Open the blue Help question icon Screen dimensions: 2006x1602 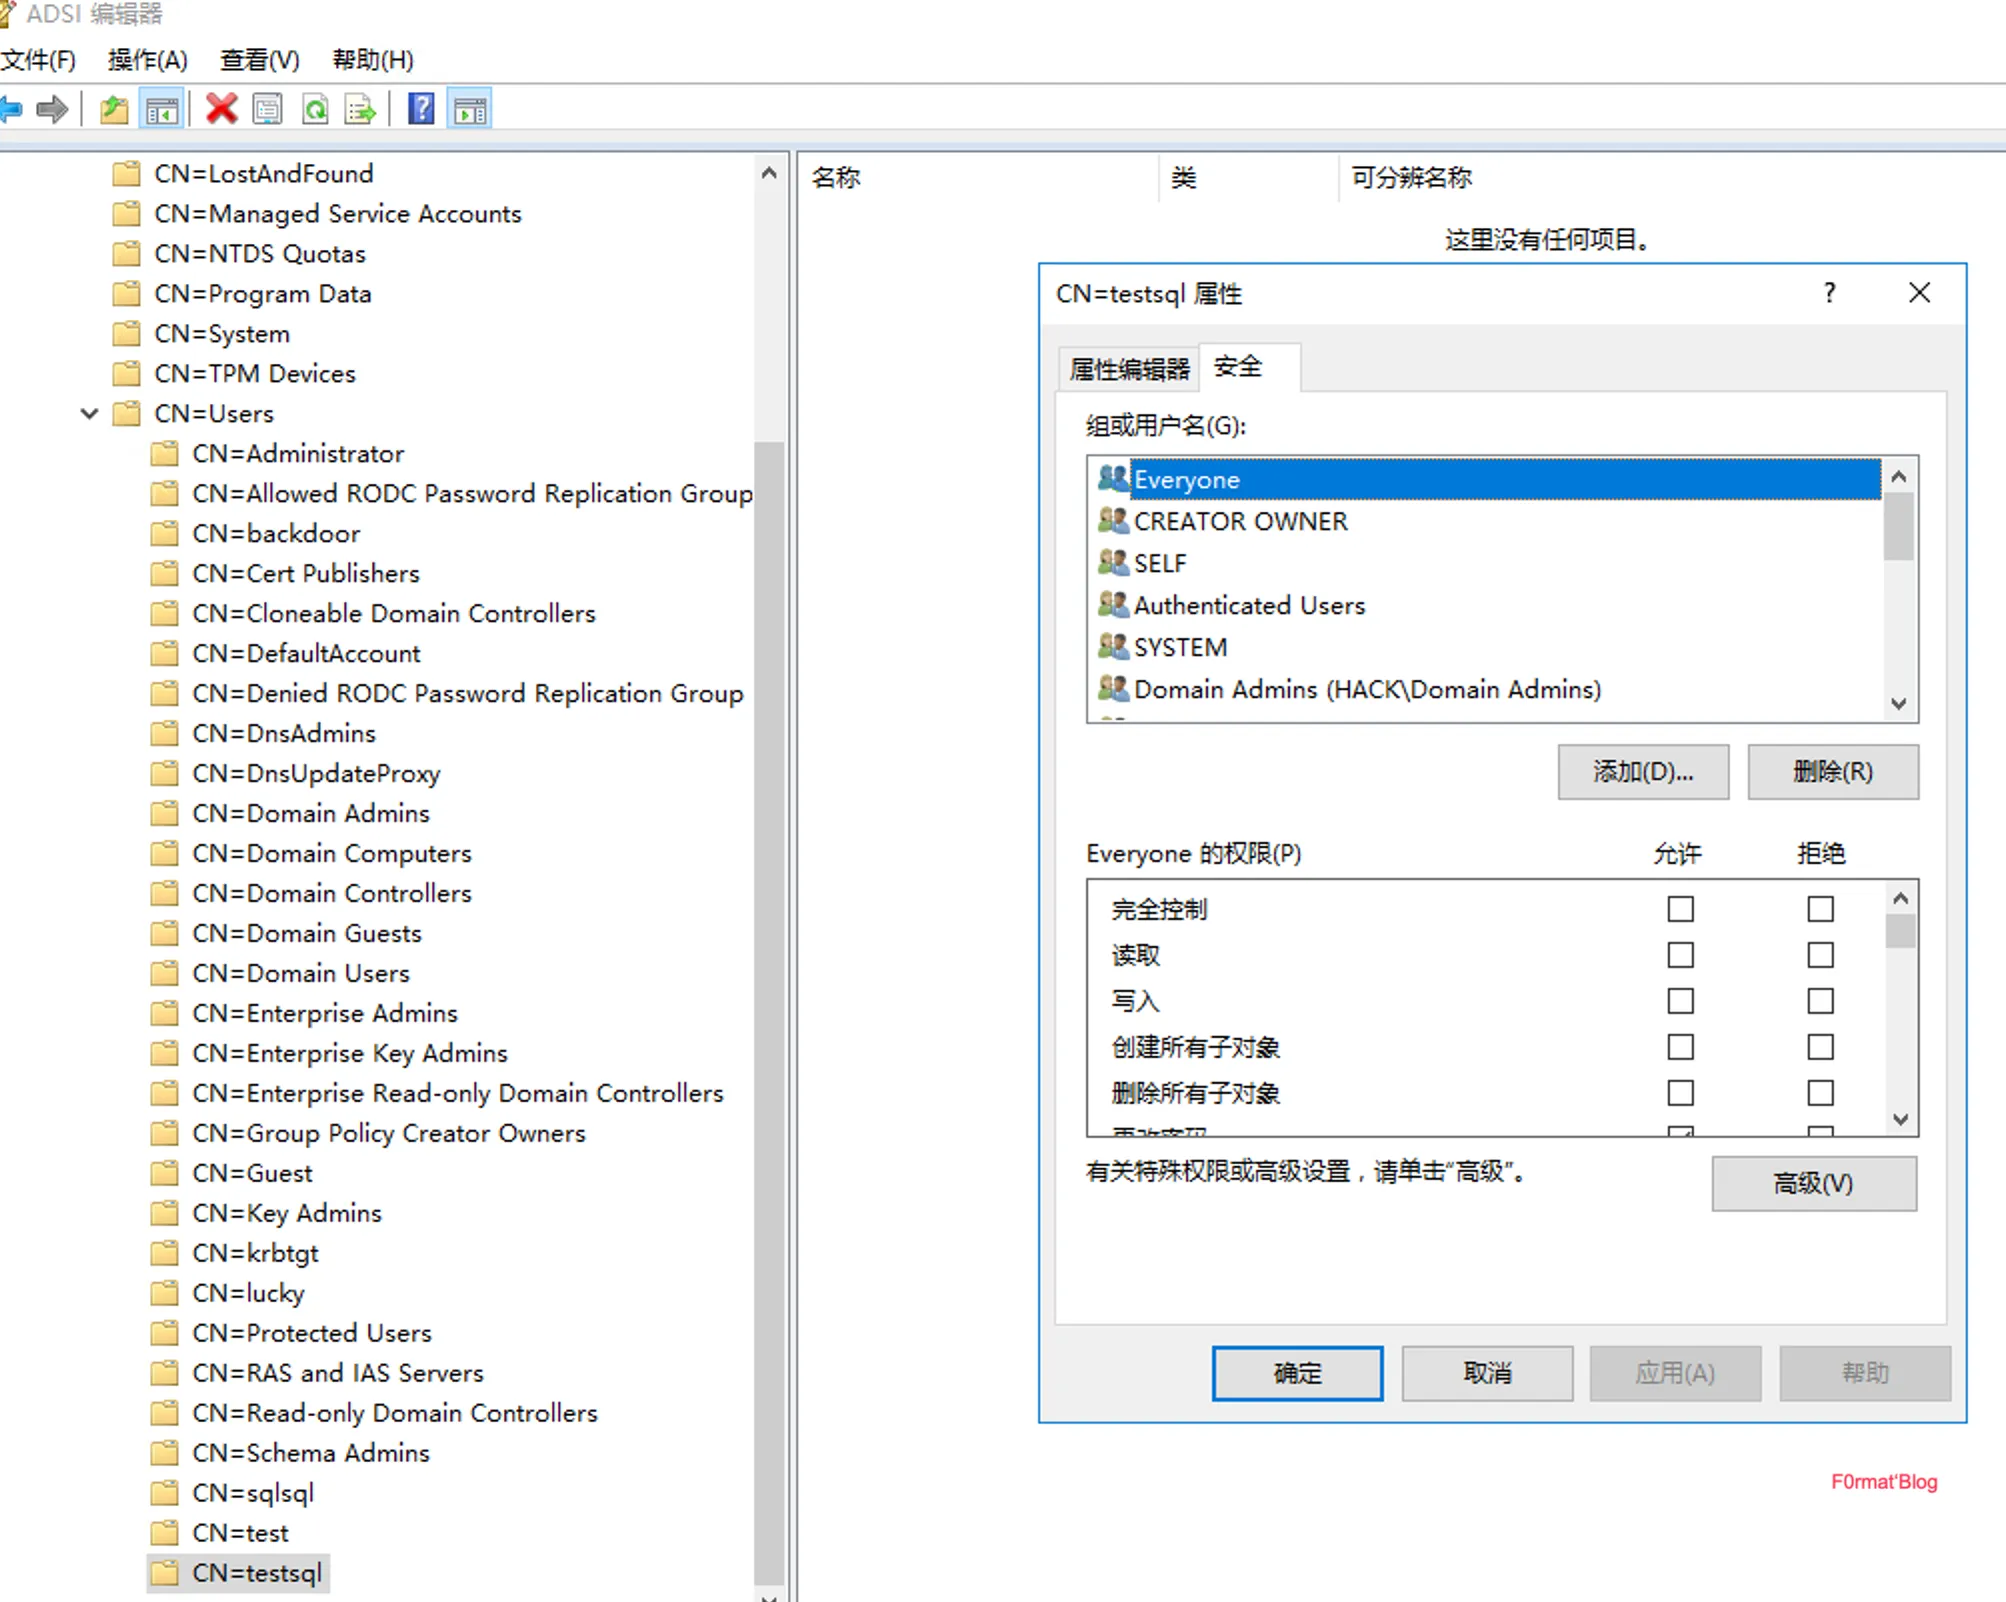421,109
